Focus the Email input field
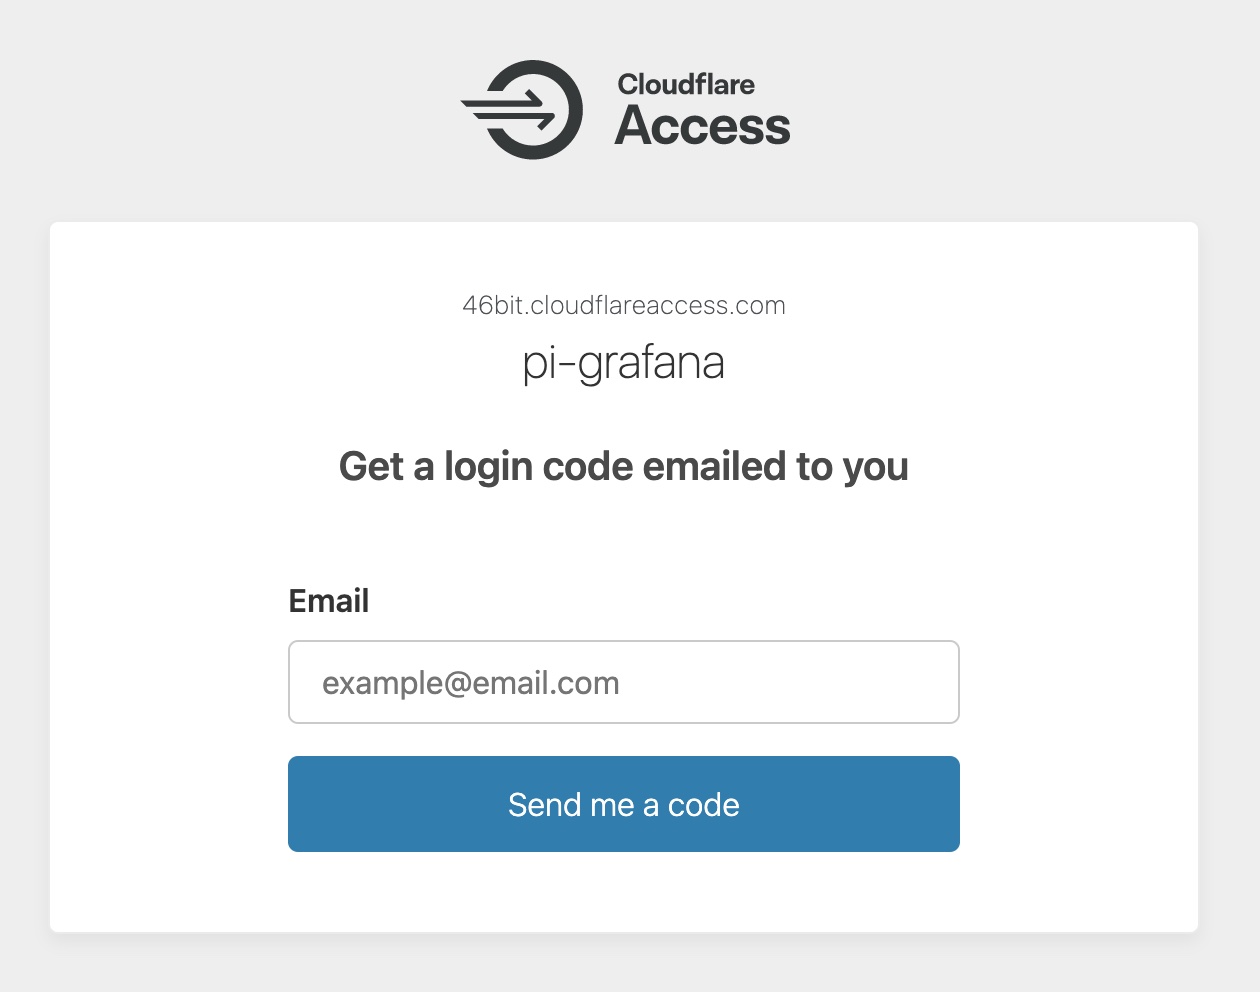 point(624,682)
